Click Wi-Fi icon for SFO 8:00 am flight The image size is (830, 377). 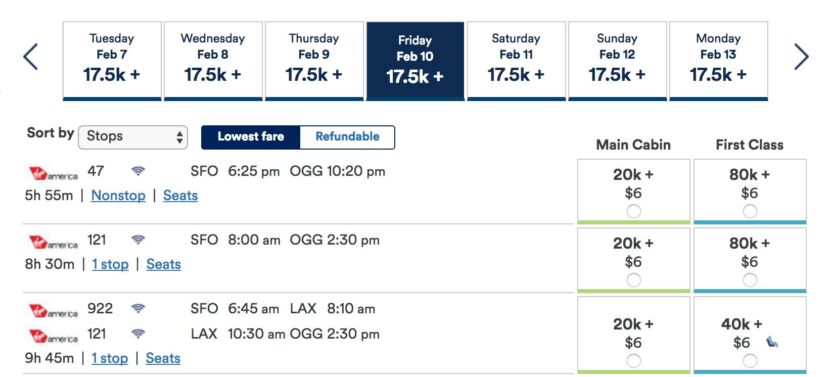click(x=138, y=240)
